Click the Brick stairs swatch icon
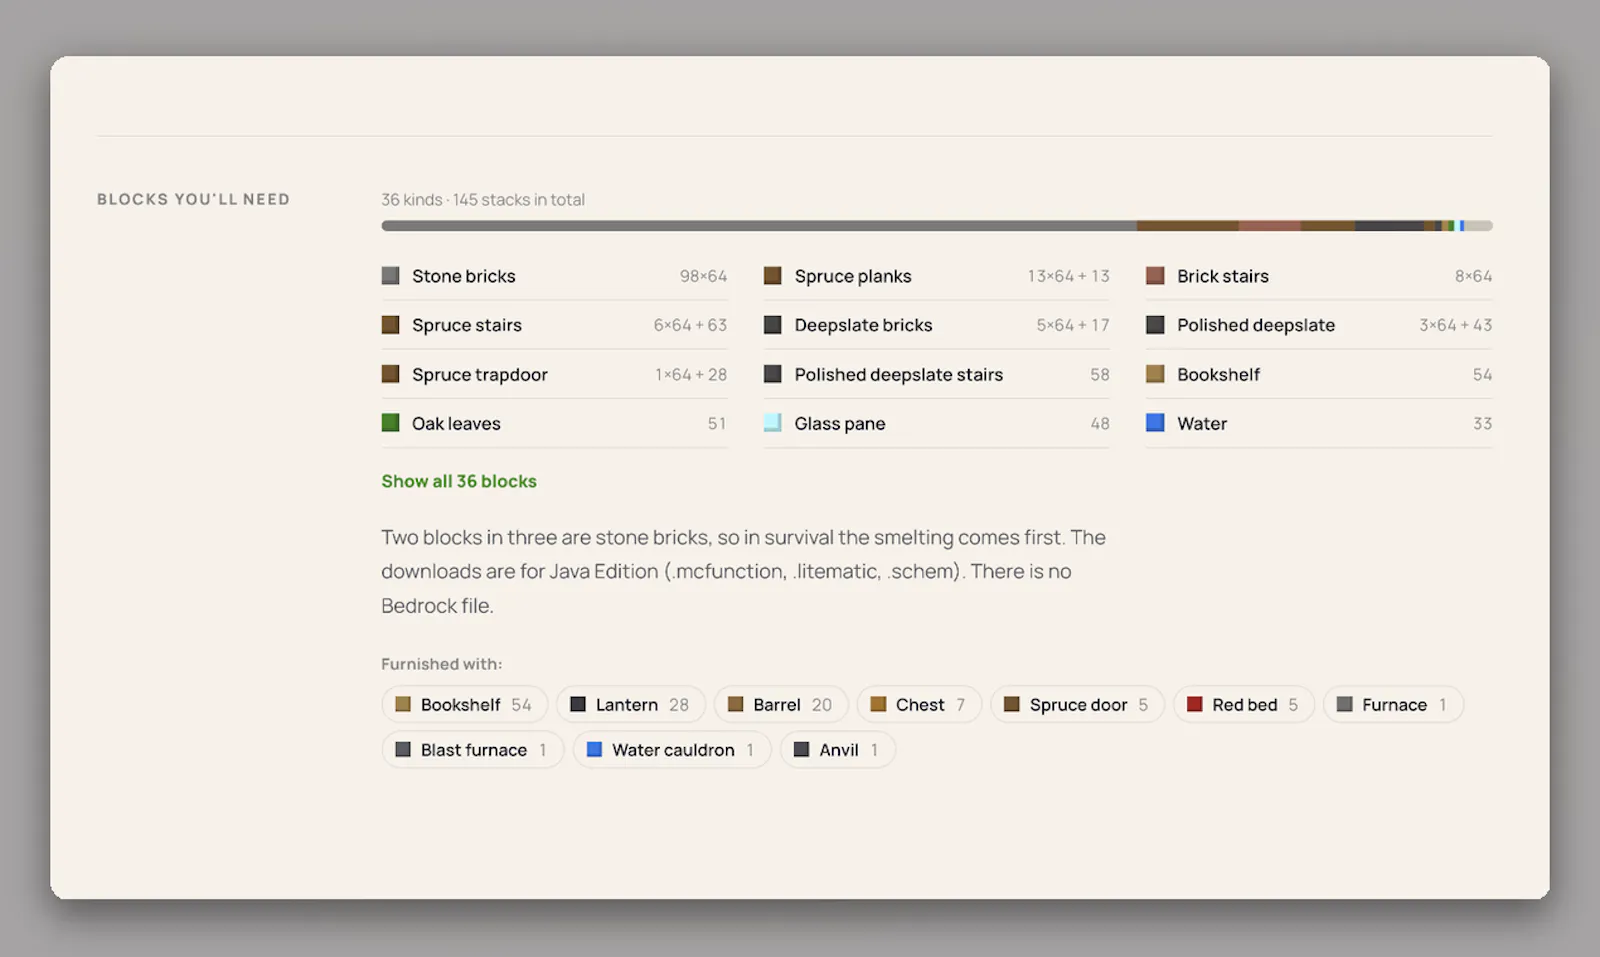 1155,276
